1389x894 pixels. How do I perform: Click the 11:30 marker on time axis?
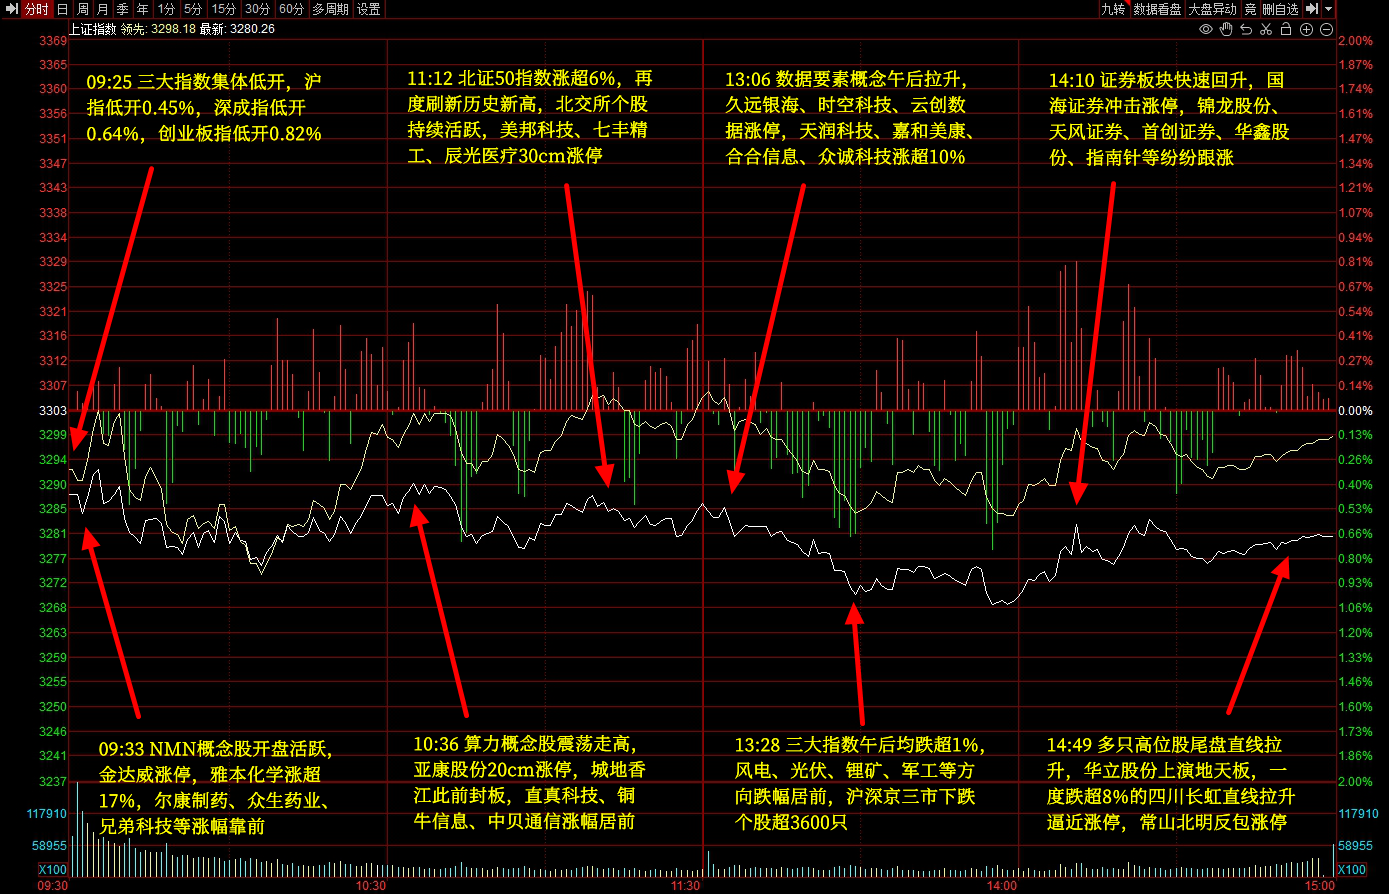(685, 886)
